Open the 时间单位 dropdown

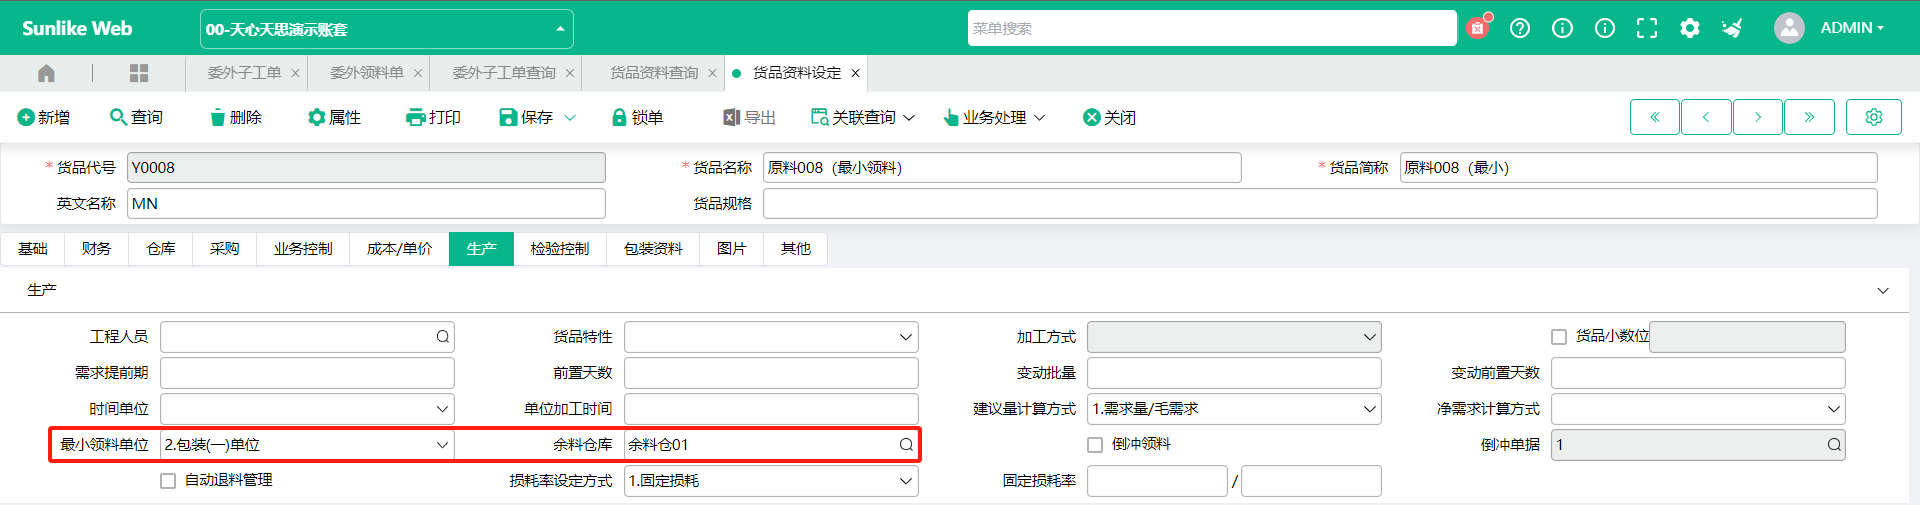[x=307, y=409]
